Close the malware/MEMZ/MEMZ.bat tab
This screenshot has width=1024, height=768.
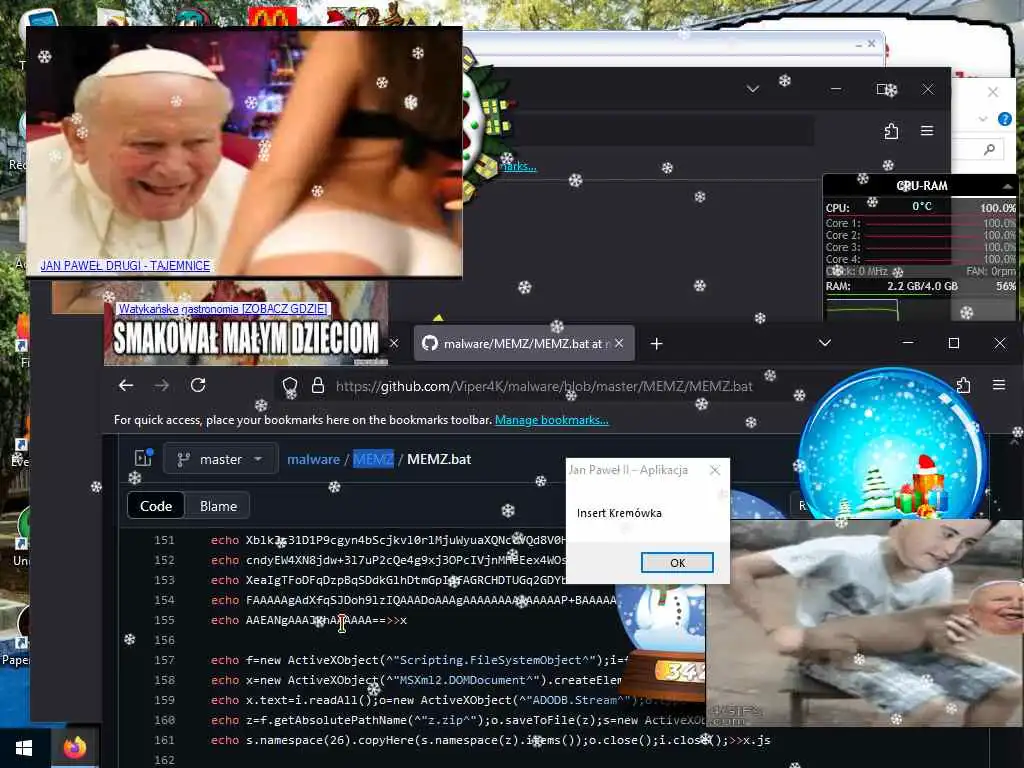coord(618,343)
